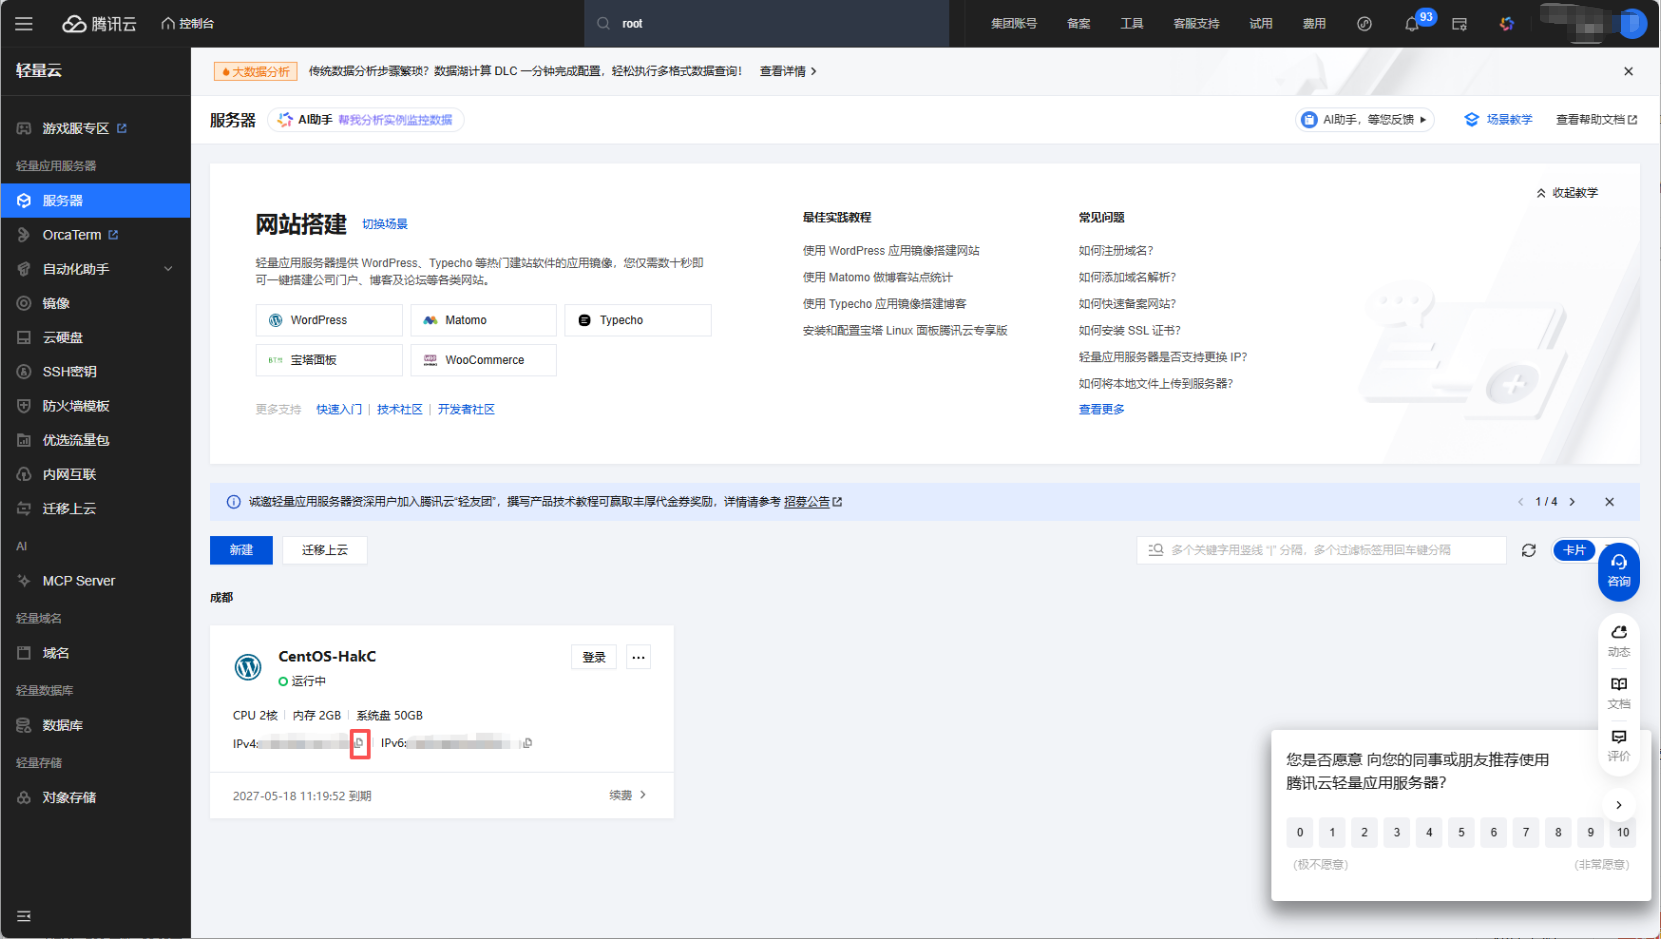Open the hamburger menu at top left
This screenshot has height=939, width=1661.
click(x=24, y=23)
